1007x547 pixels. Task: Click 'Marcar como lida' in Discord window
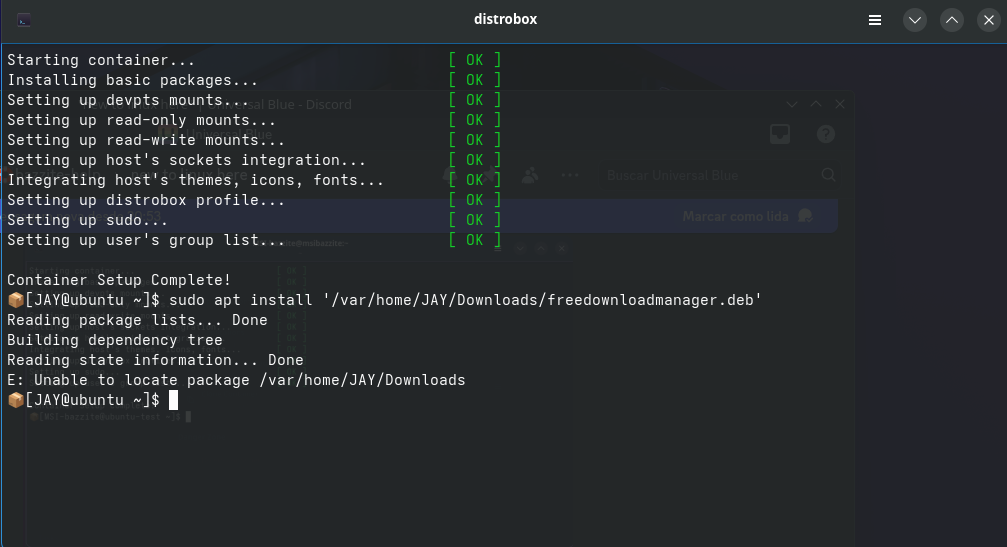tap(735, 216)
